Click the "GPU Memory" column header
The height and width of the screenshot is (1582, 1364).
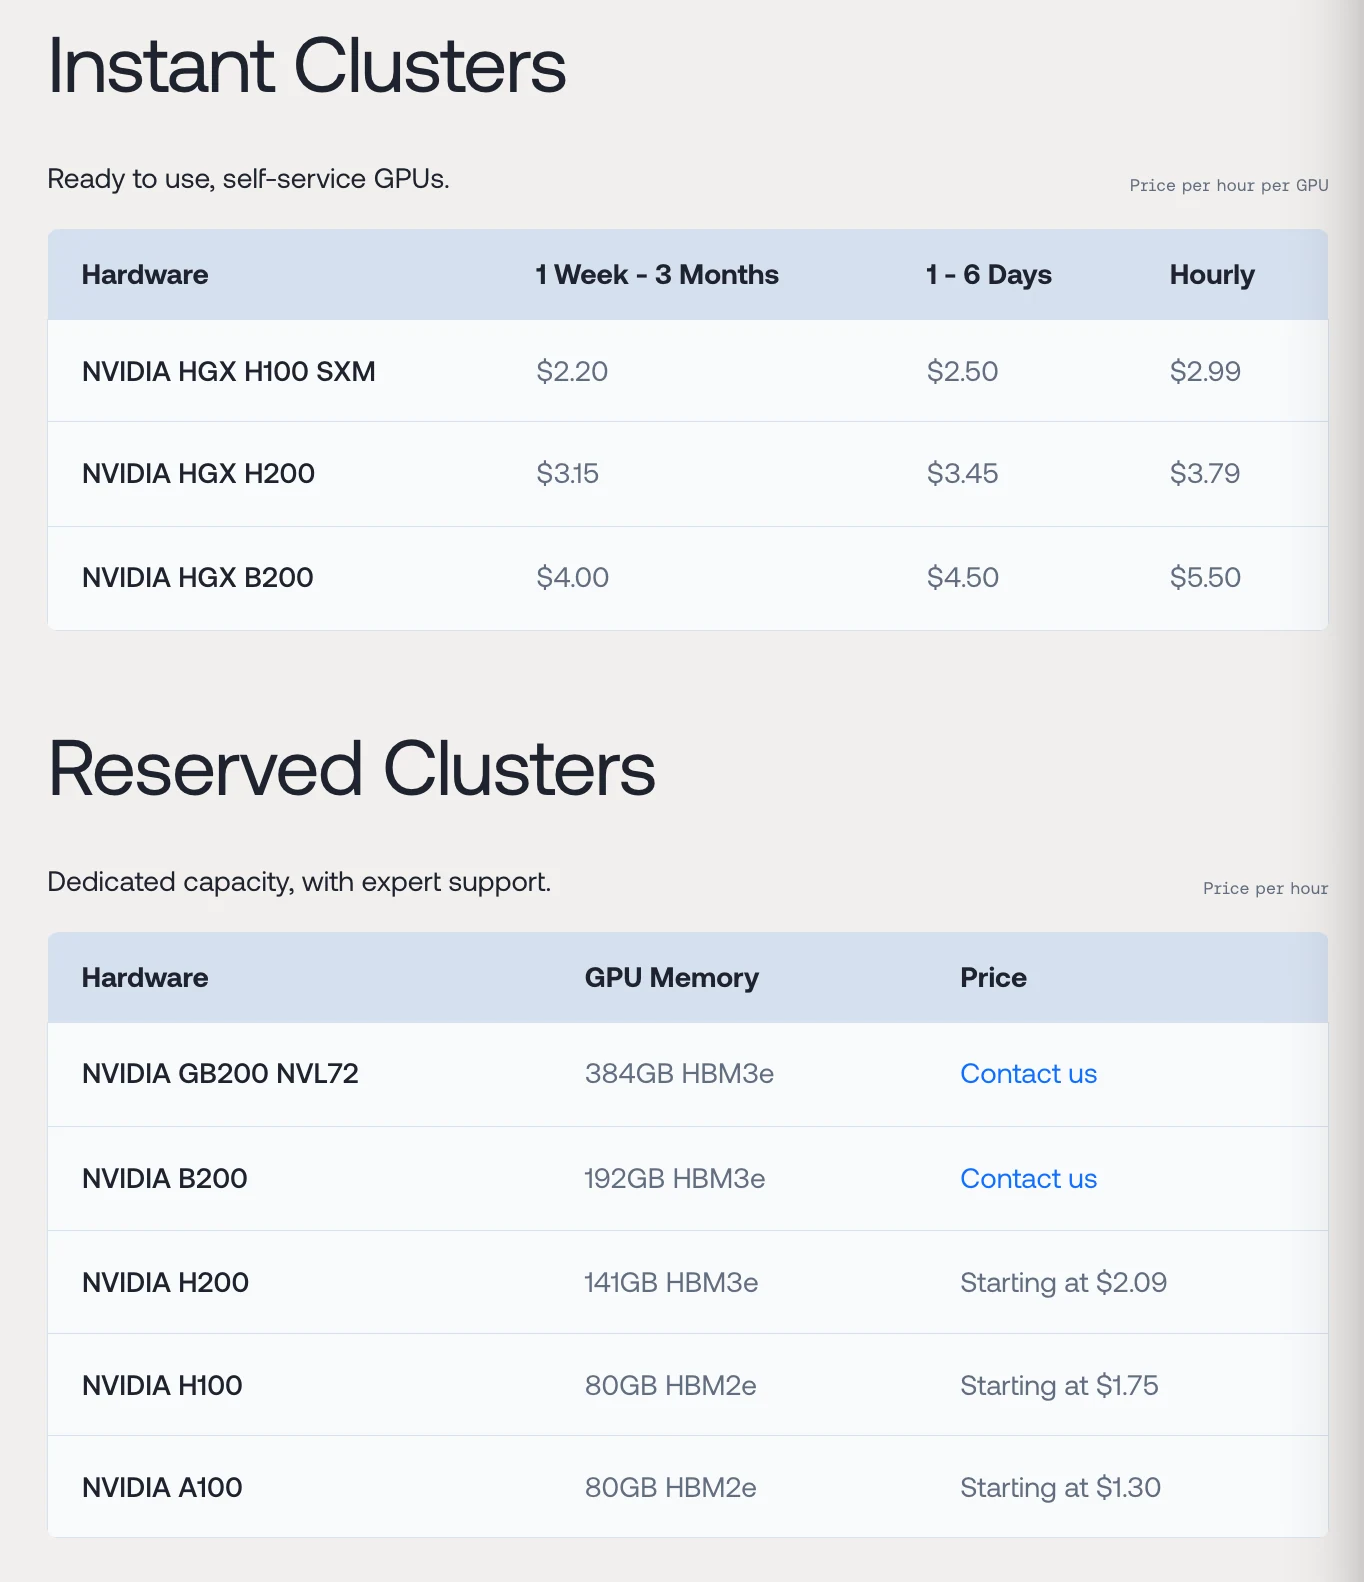point(671,978)
